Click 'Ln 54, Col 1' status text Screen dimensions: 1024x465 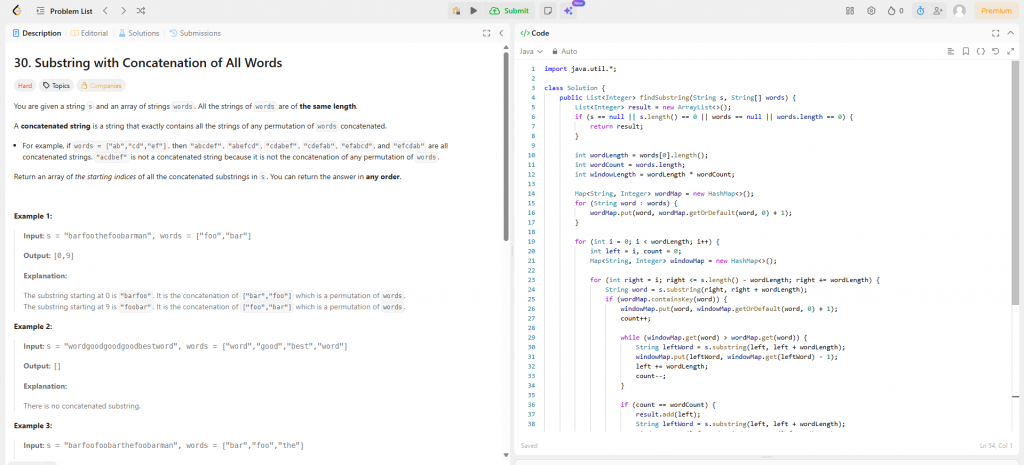pyautogui.click(x=996, y=446)
